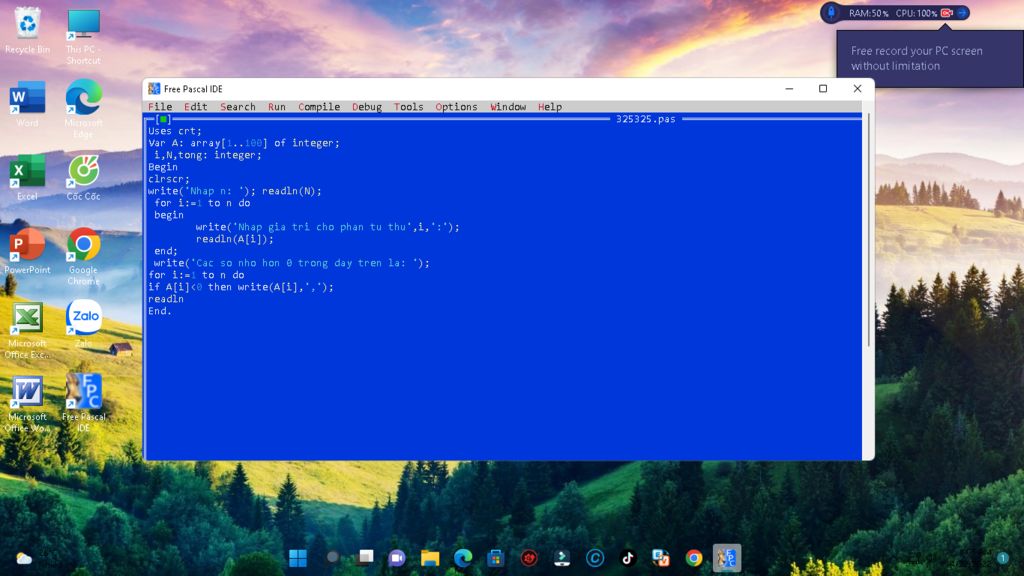Open TikTok from taskbar
This screenshot has height=576, width=1024.
coord(628,558)
